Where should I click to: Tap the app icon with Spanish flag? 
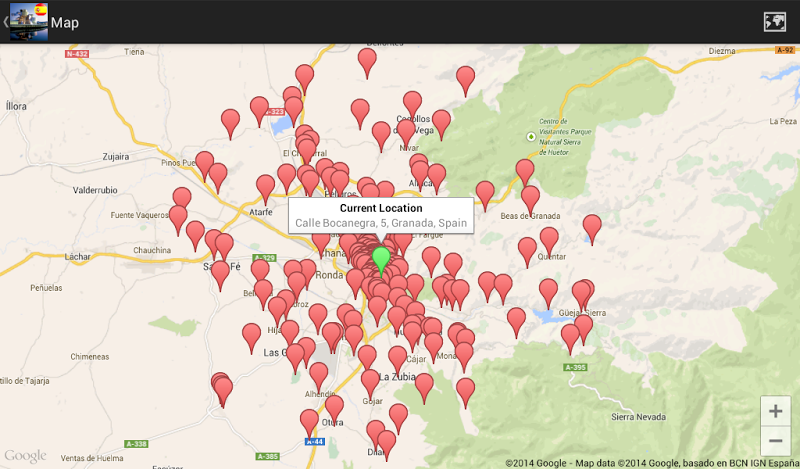point(29,21)
